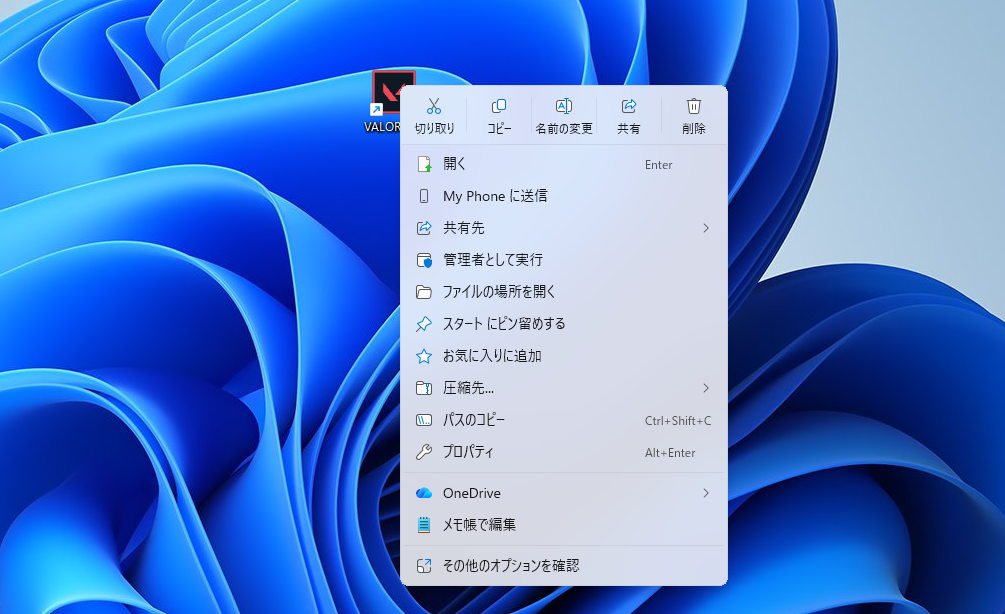Expand the 圧縮先... submenu arrow

(x=705, y=388)
